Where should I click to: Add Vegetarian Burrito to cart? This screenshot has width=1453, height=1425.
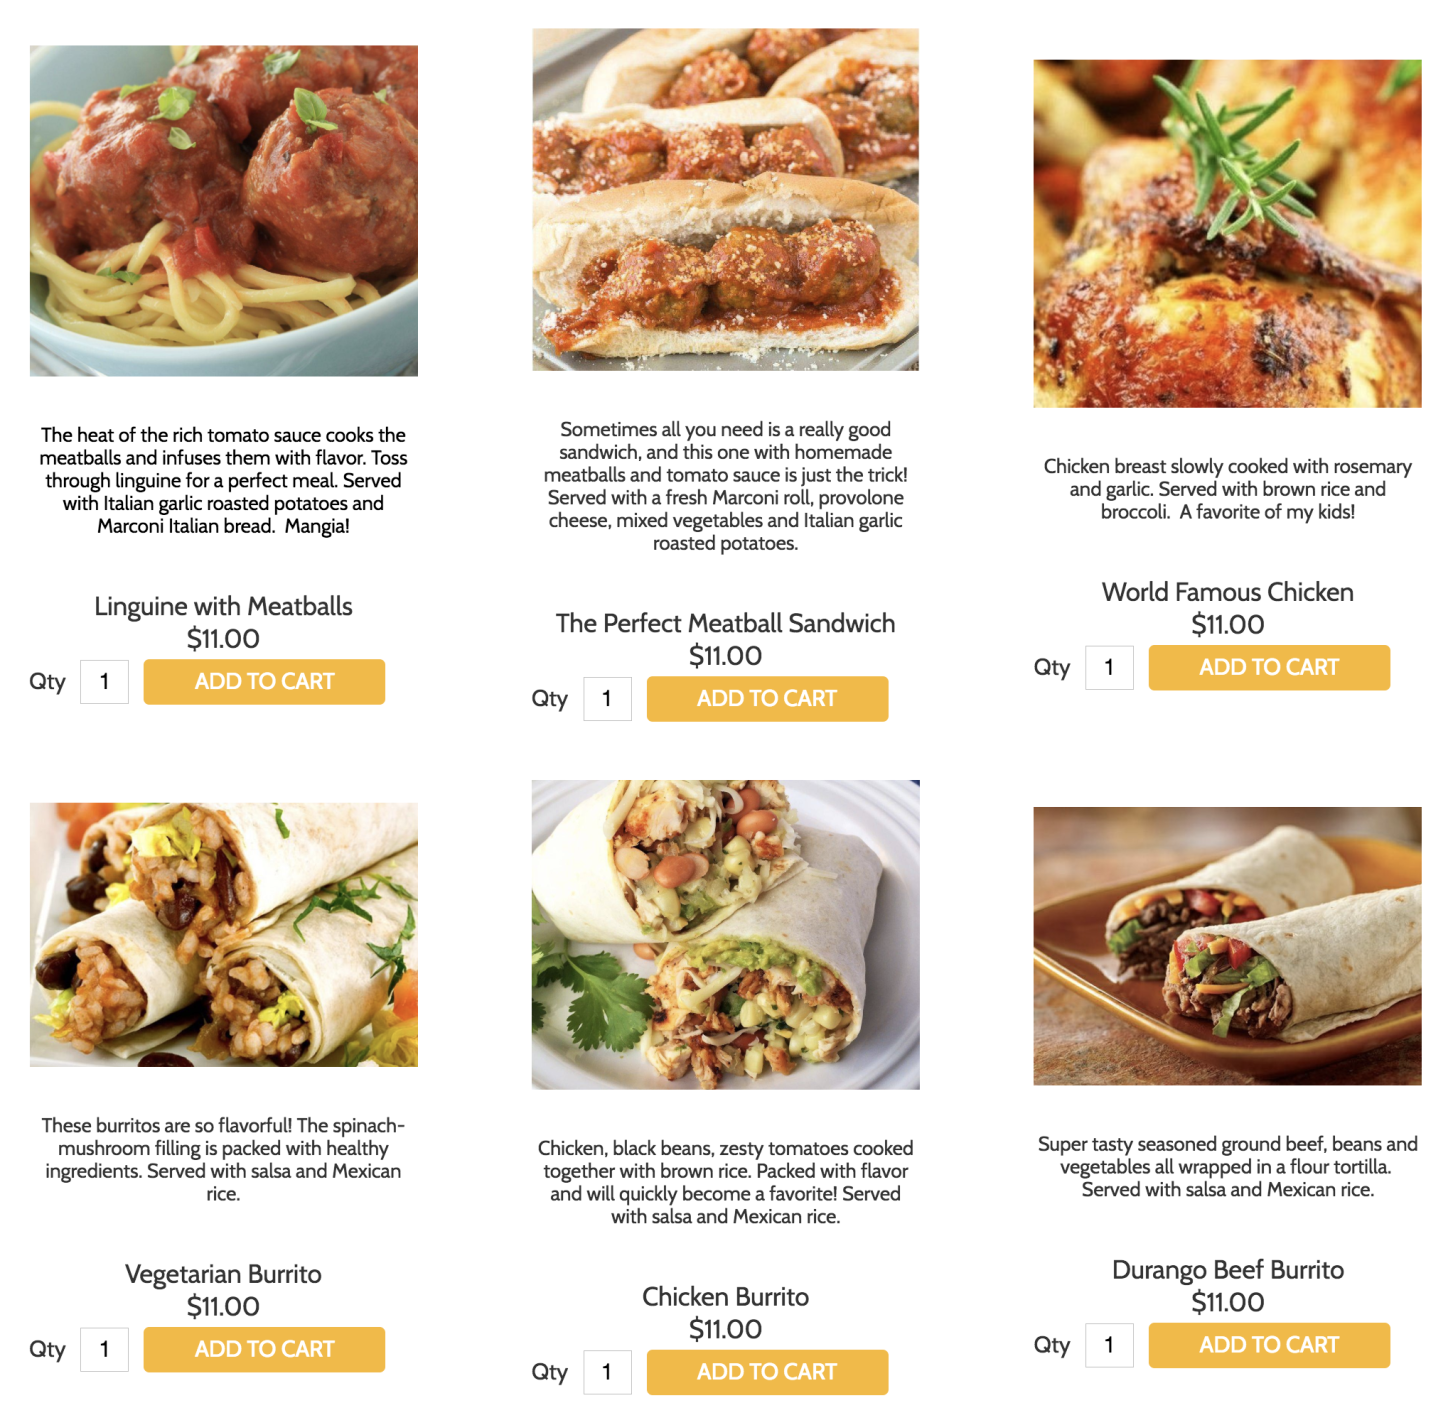point(264,1350)
